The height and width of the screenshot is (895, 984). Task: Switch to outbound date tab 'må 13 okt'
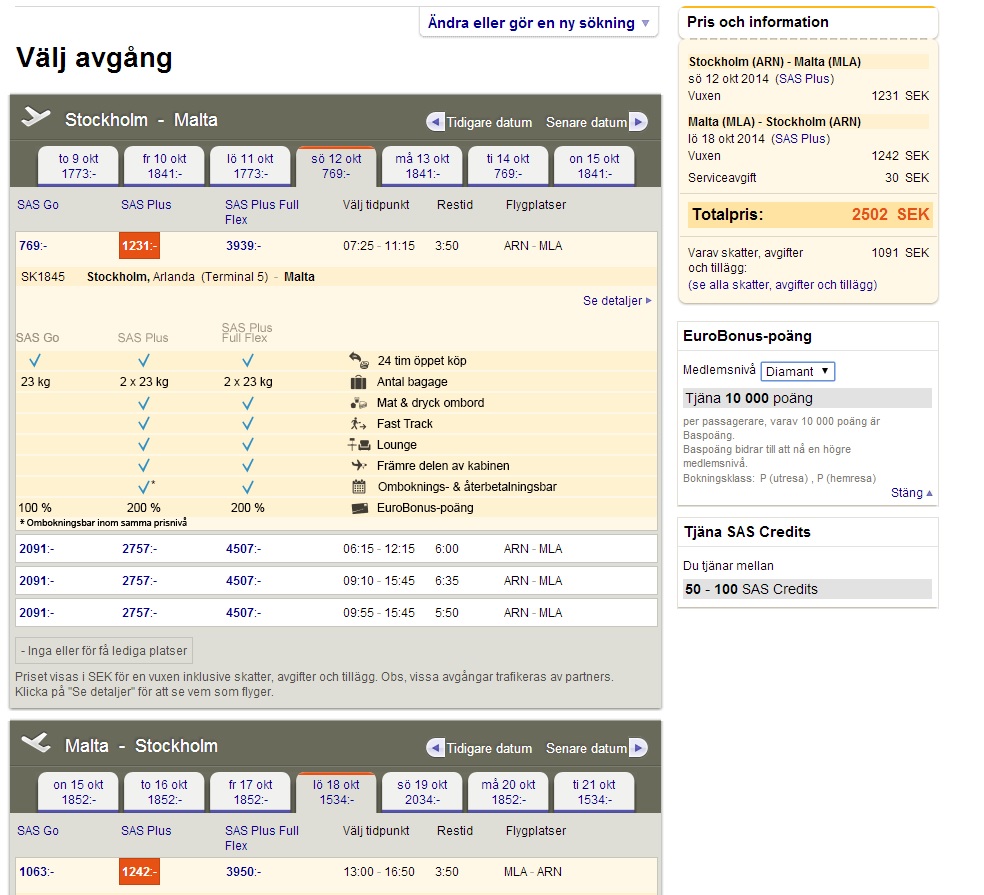[x=422, y=166]
